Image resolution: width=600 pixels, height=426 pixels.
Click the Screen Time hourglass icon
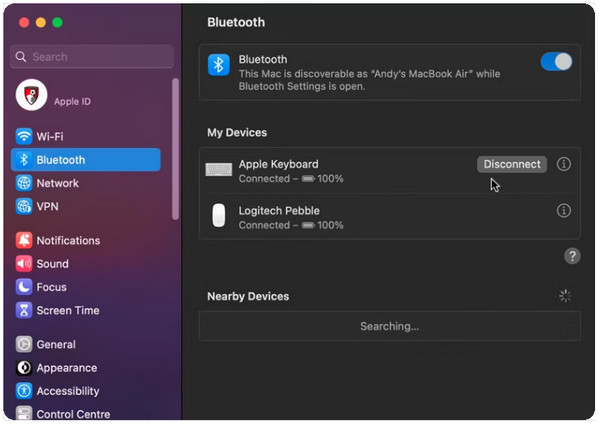(24, 310)
